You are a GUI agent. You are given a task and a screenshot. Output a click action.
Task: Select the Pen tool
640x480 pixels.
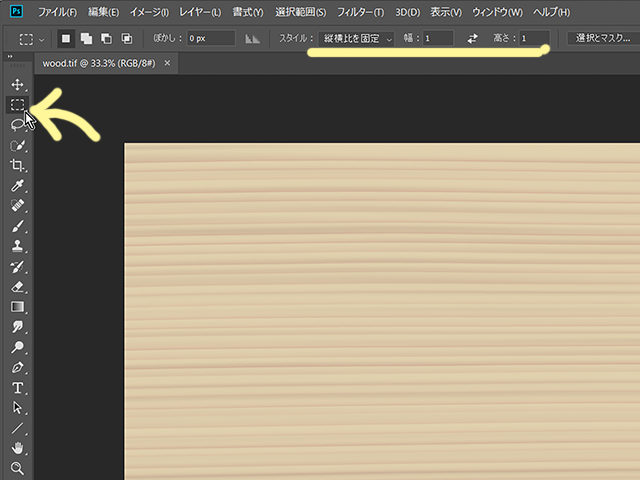pos(17,367)
